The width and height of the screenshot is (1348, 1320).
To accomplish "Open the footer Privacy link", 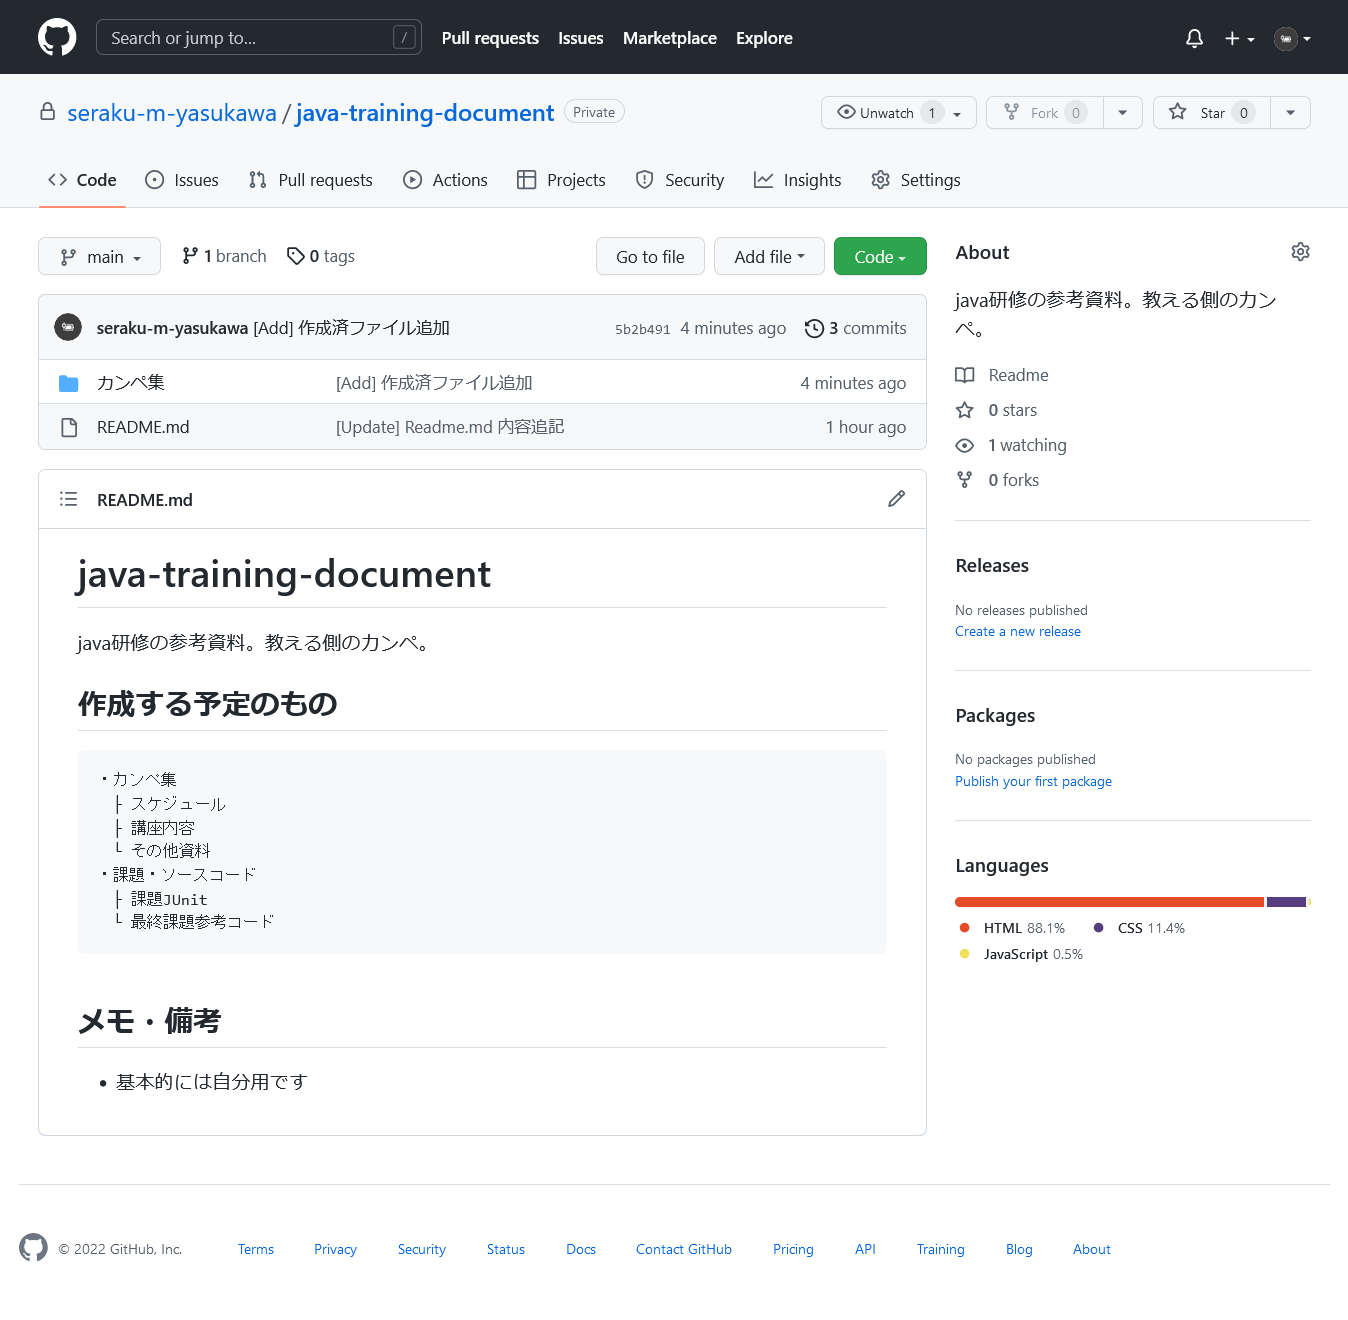I will point(335,1249).
